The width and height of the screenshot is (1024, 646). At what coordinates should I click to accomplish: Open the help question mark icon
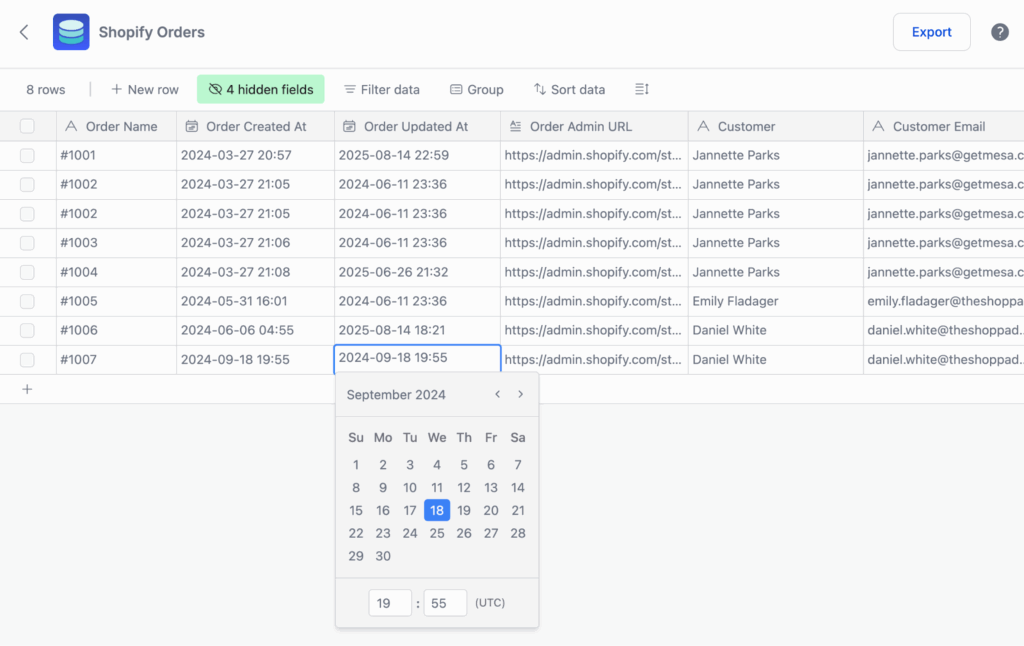click(x=999, y=32)
